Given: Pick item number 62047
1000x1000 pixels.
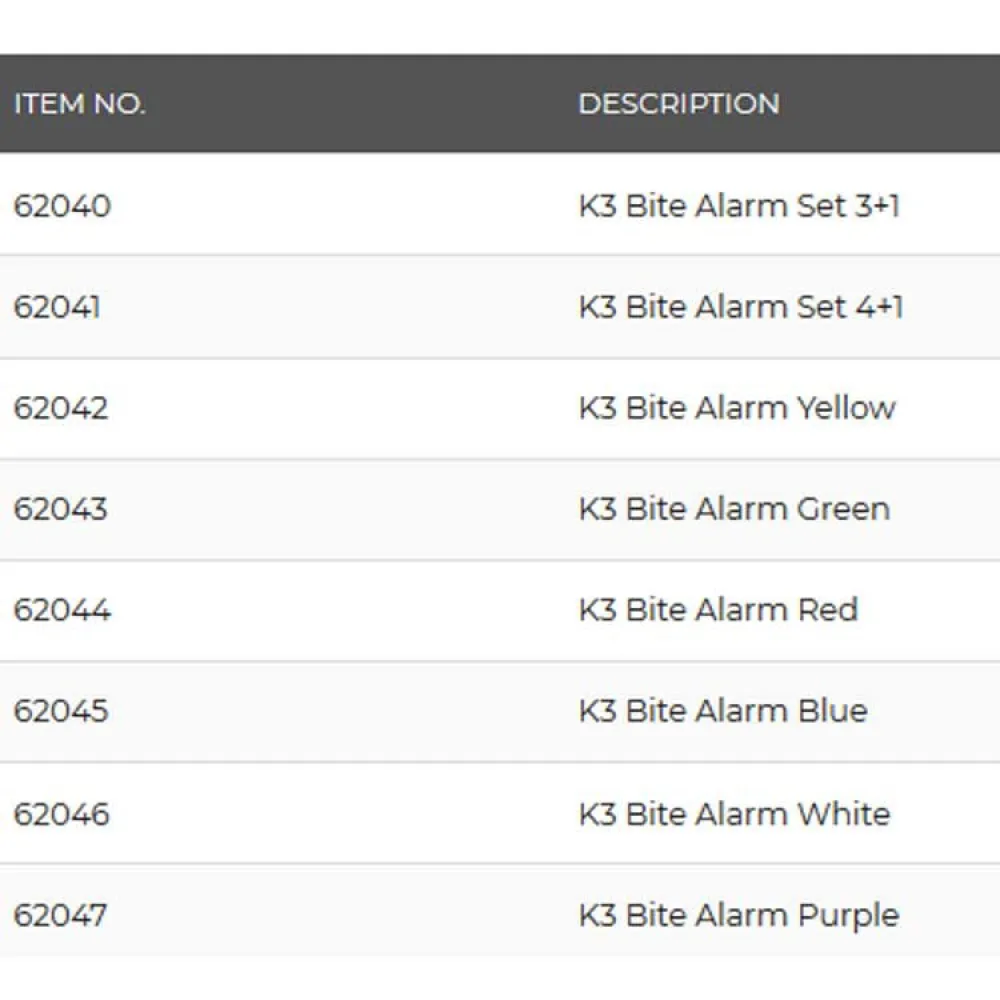Looking at the screenshot, I should [x=61, y=915].
